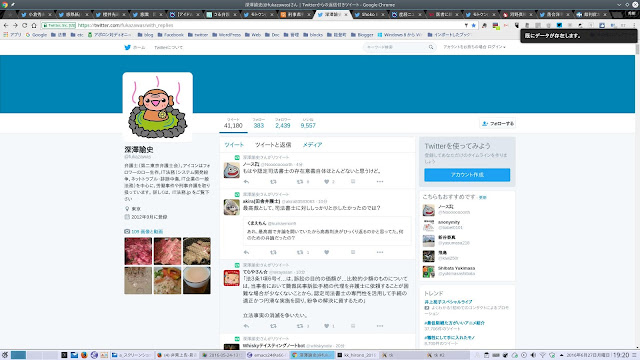Click the volume icon in system tray
Screen dimensions: 640x360
pos(533,355)
